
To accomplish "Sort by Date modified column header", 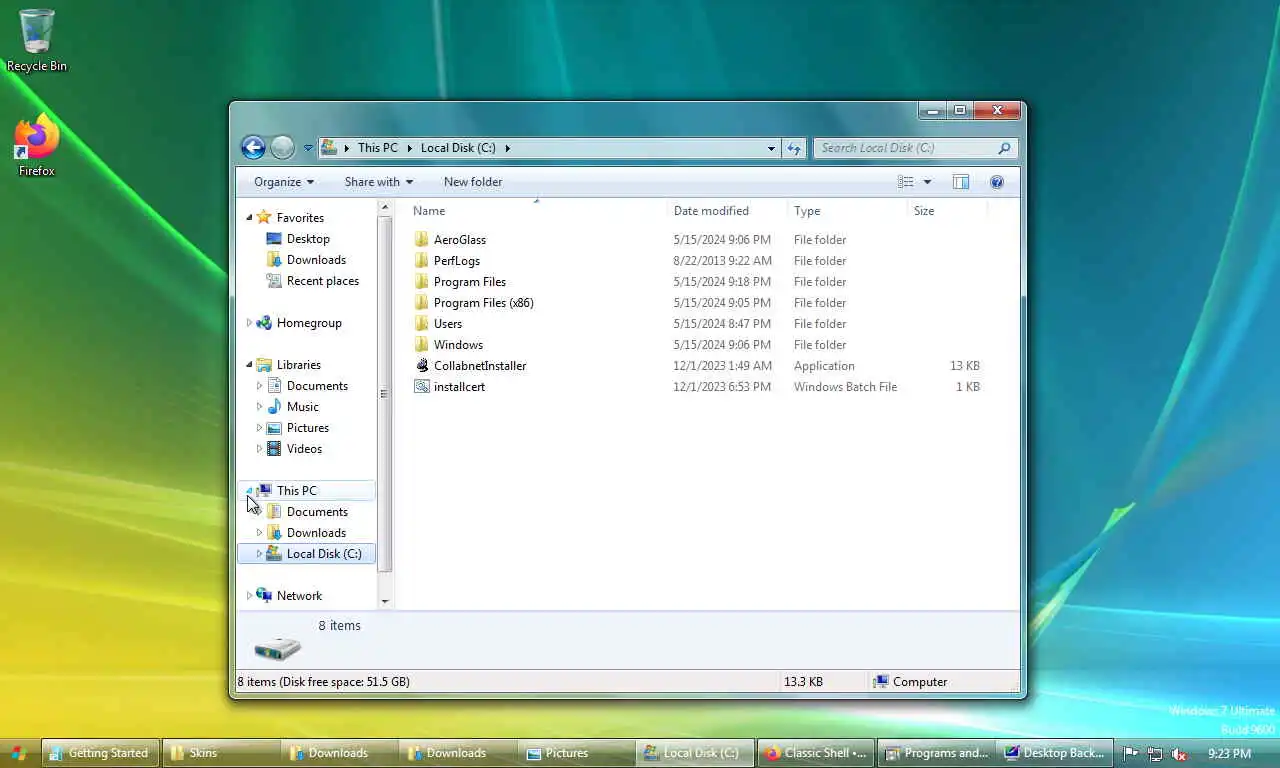I will point(711,211).
